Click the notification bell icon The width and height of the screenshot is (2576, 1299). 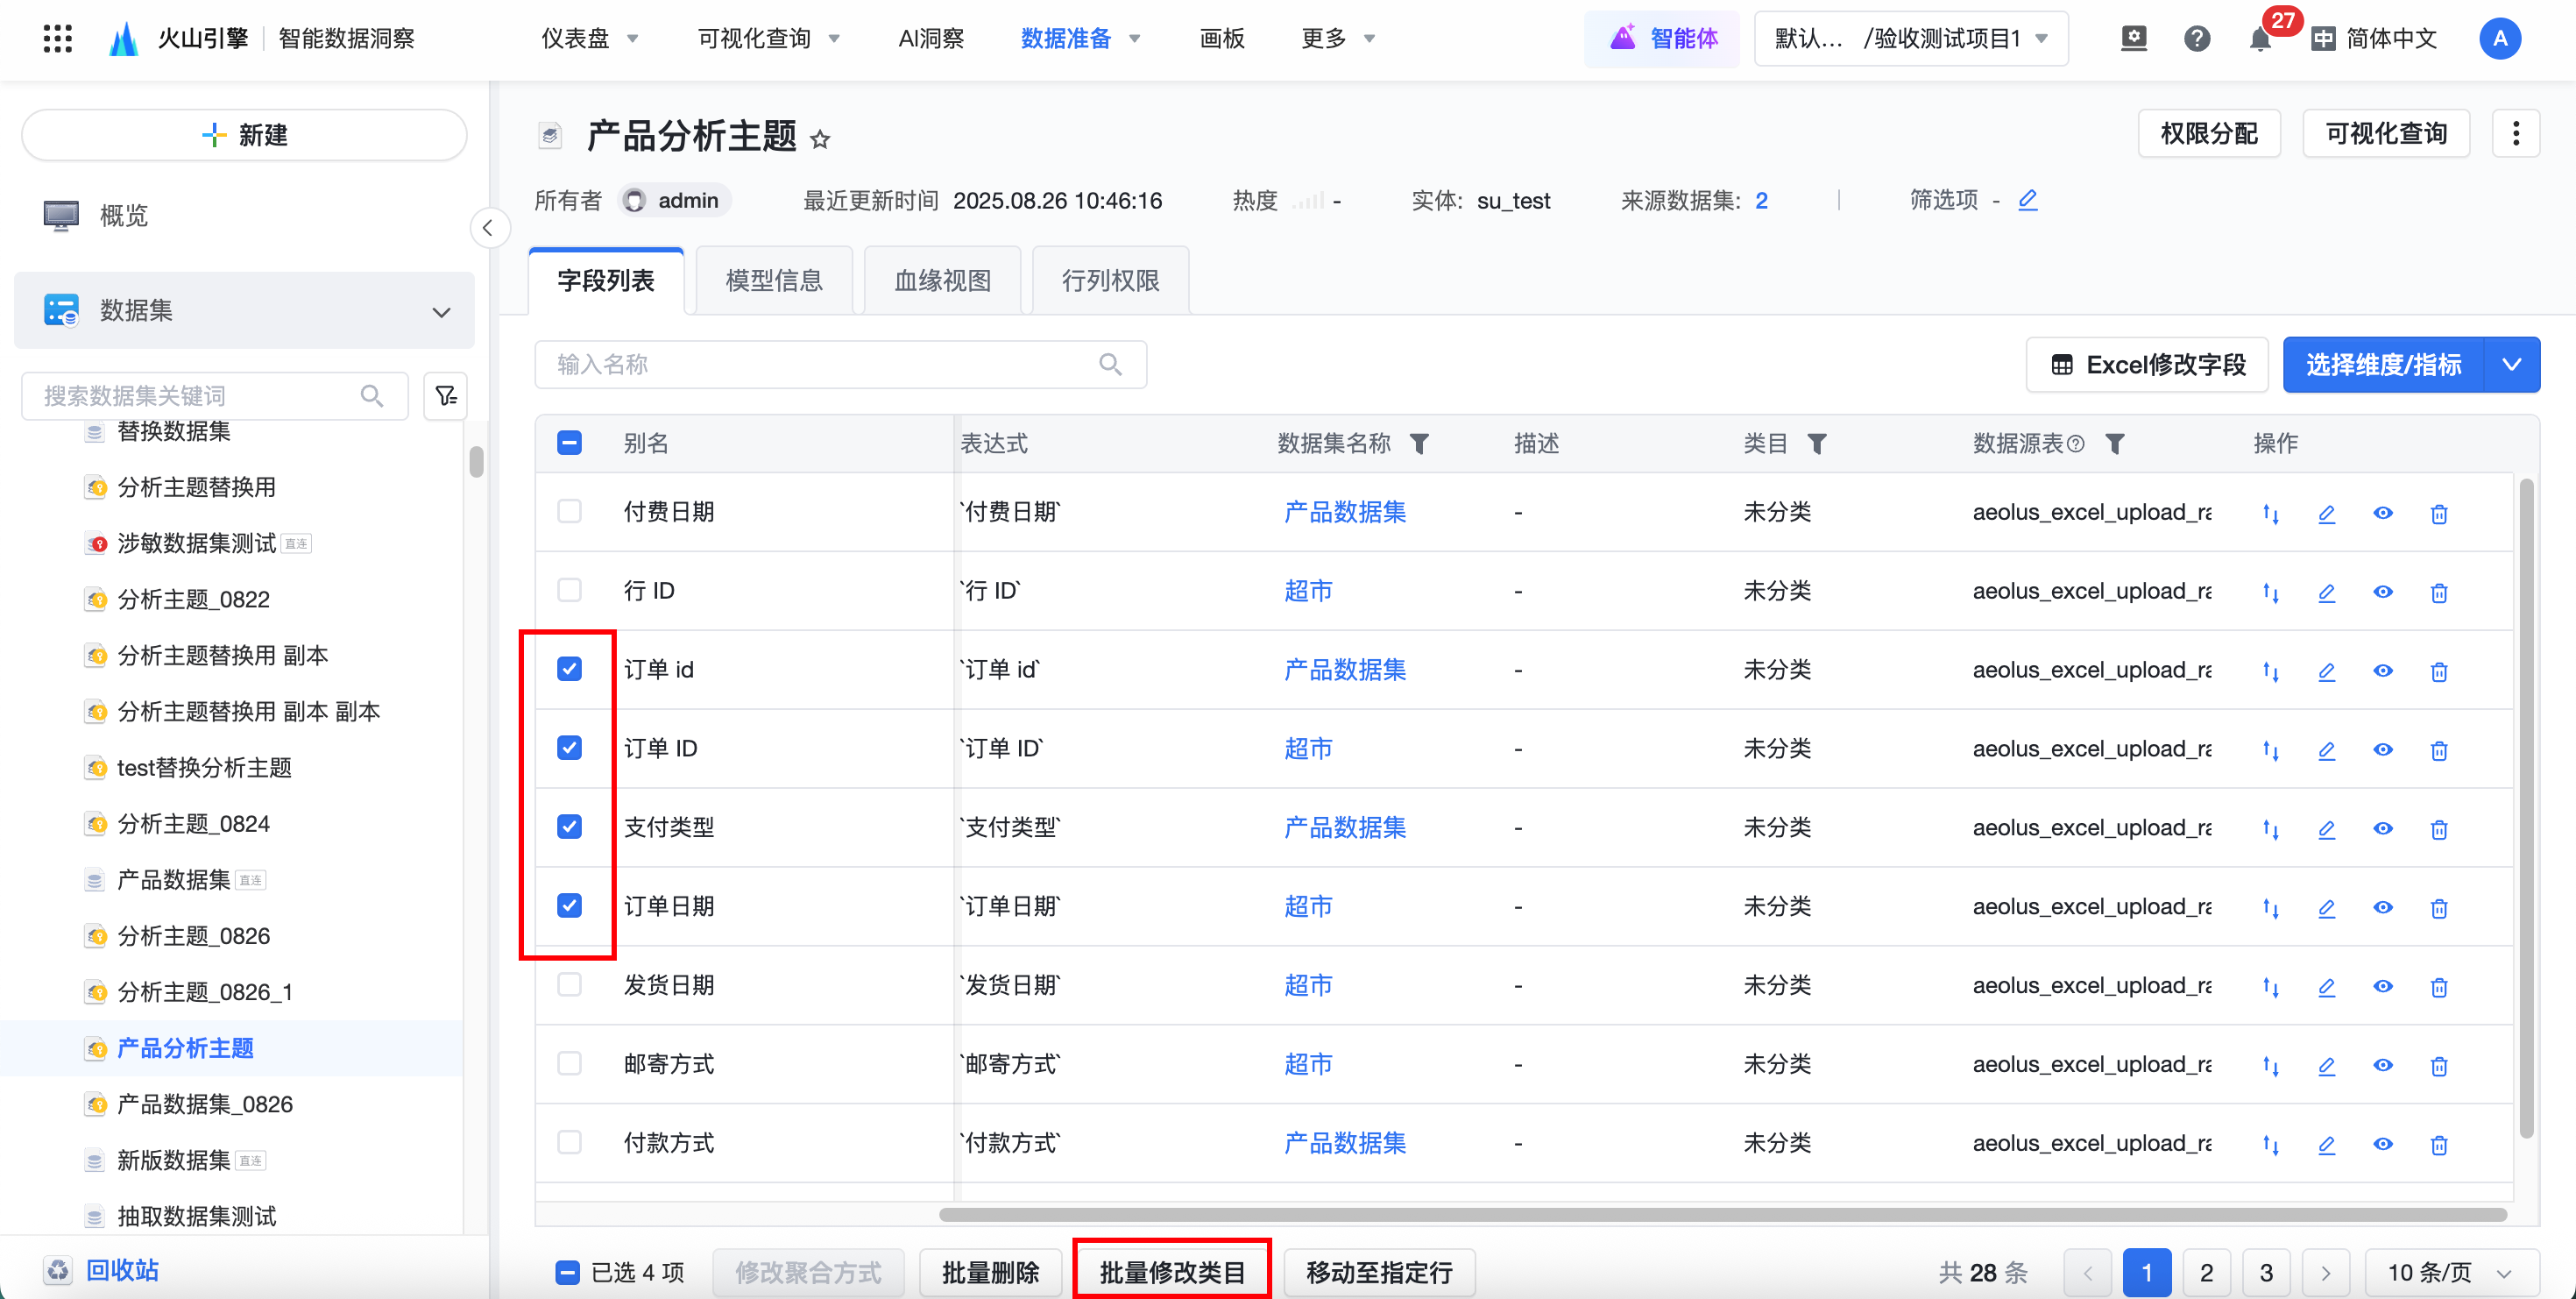[2259, 40]
